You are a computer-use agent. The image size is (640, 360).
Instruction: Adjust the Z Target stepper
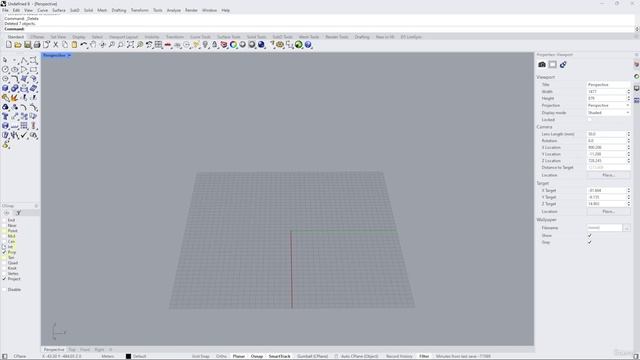click(628, 204)
